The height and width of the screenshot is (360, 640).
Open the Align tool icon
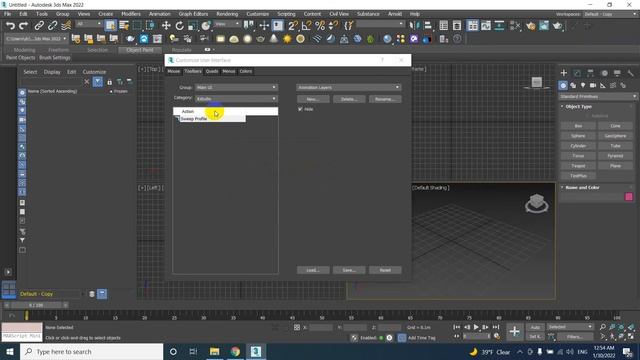[428, 26]
